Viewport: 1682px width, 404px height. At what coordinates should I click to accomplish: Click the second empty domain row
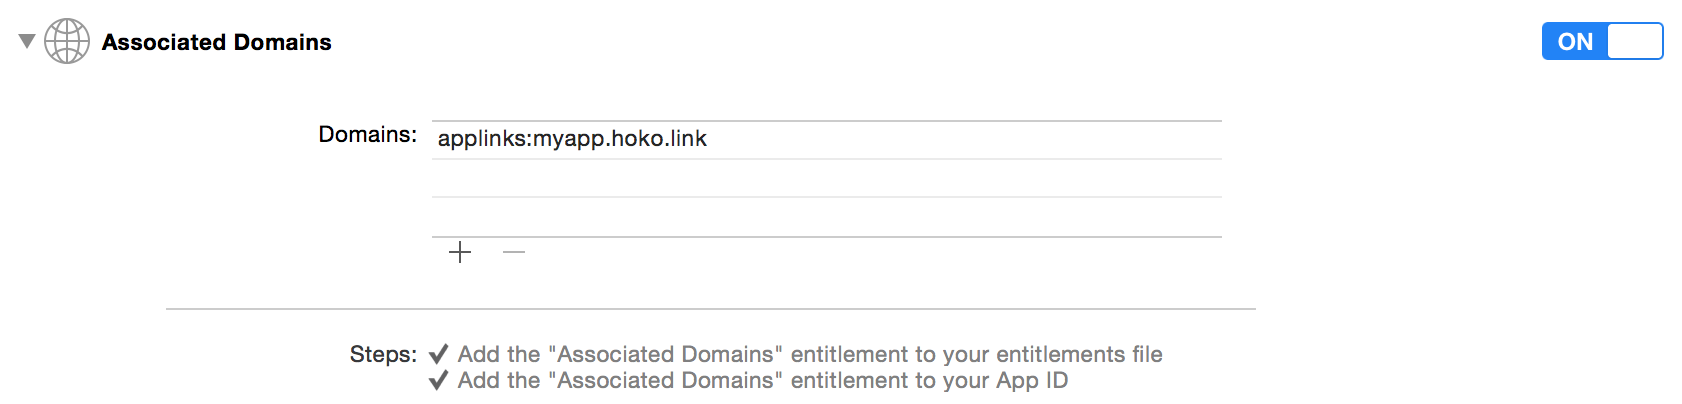point(827,178)
